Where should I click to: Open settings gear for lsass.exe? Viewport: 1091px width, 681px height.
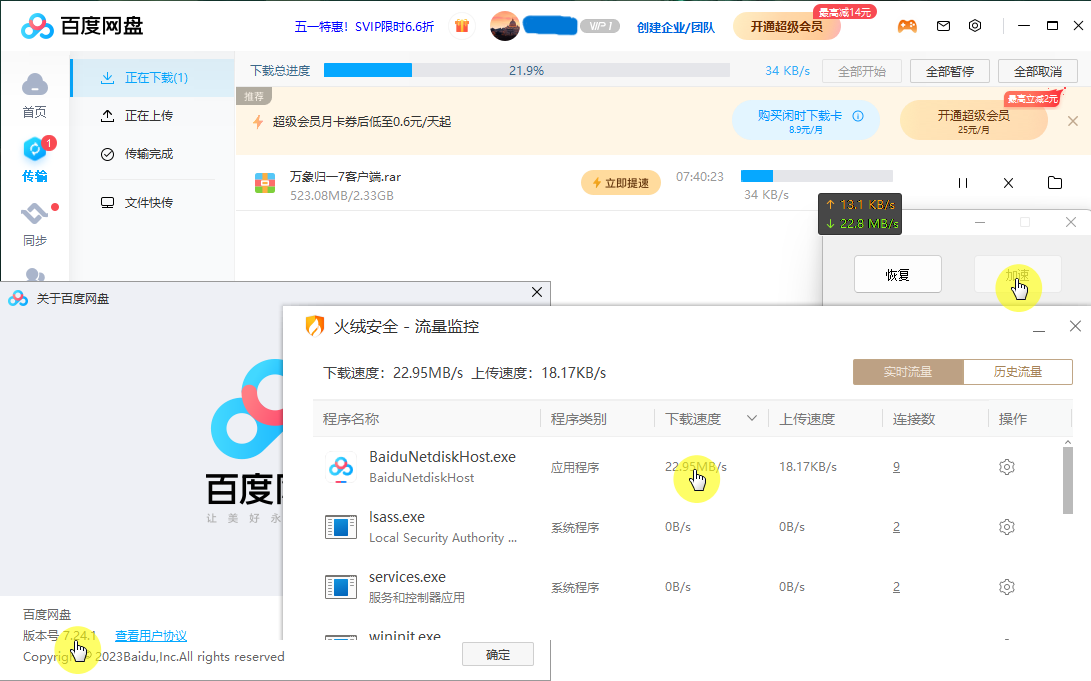tap(1007, 527)
